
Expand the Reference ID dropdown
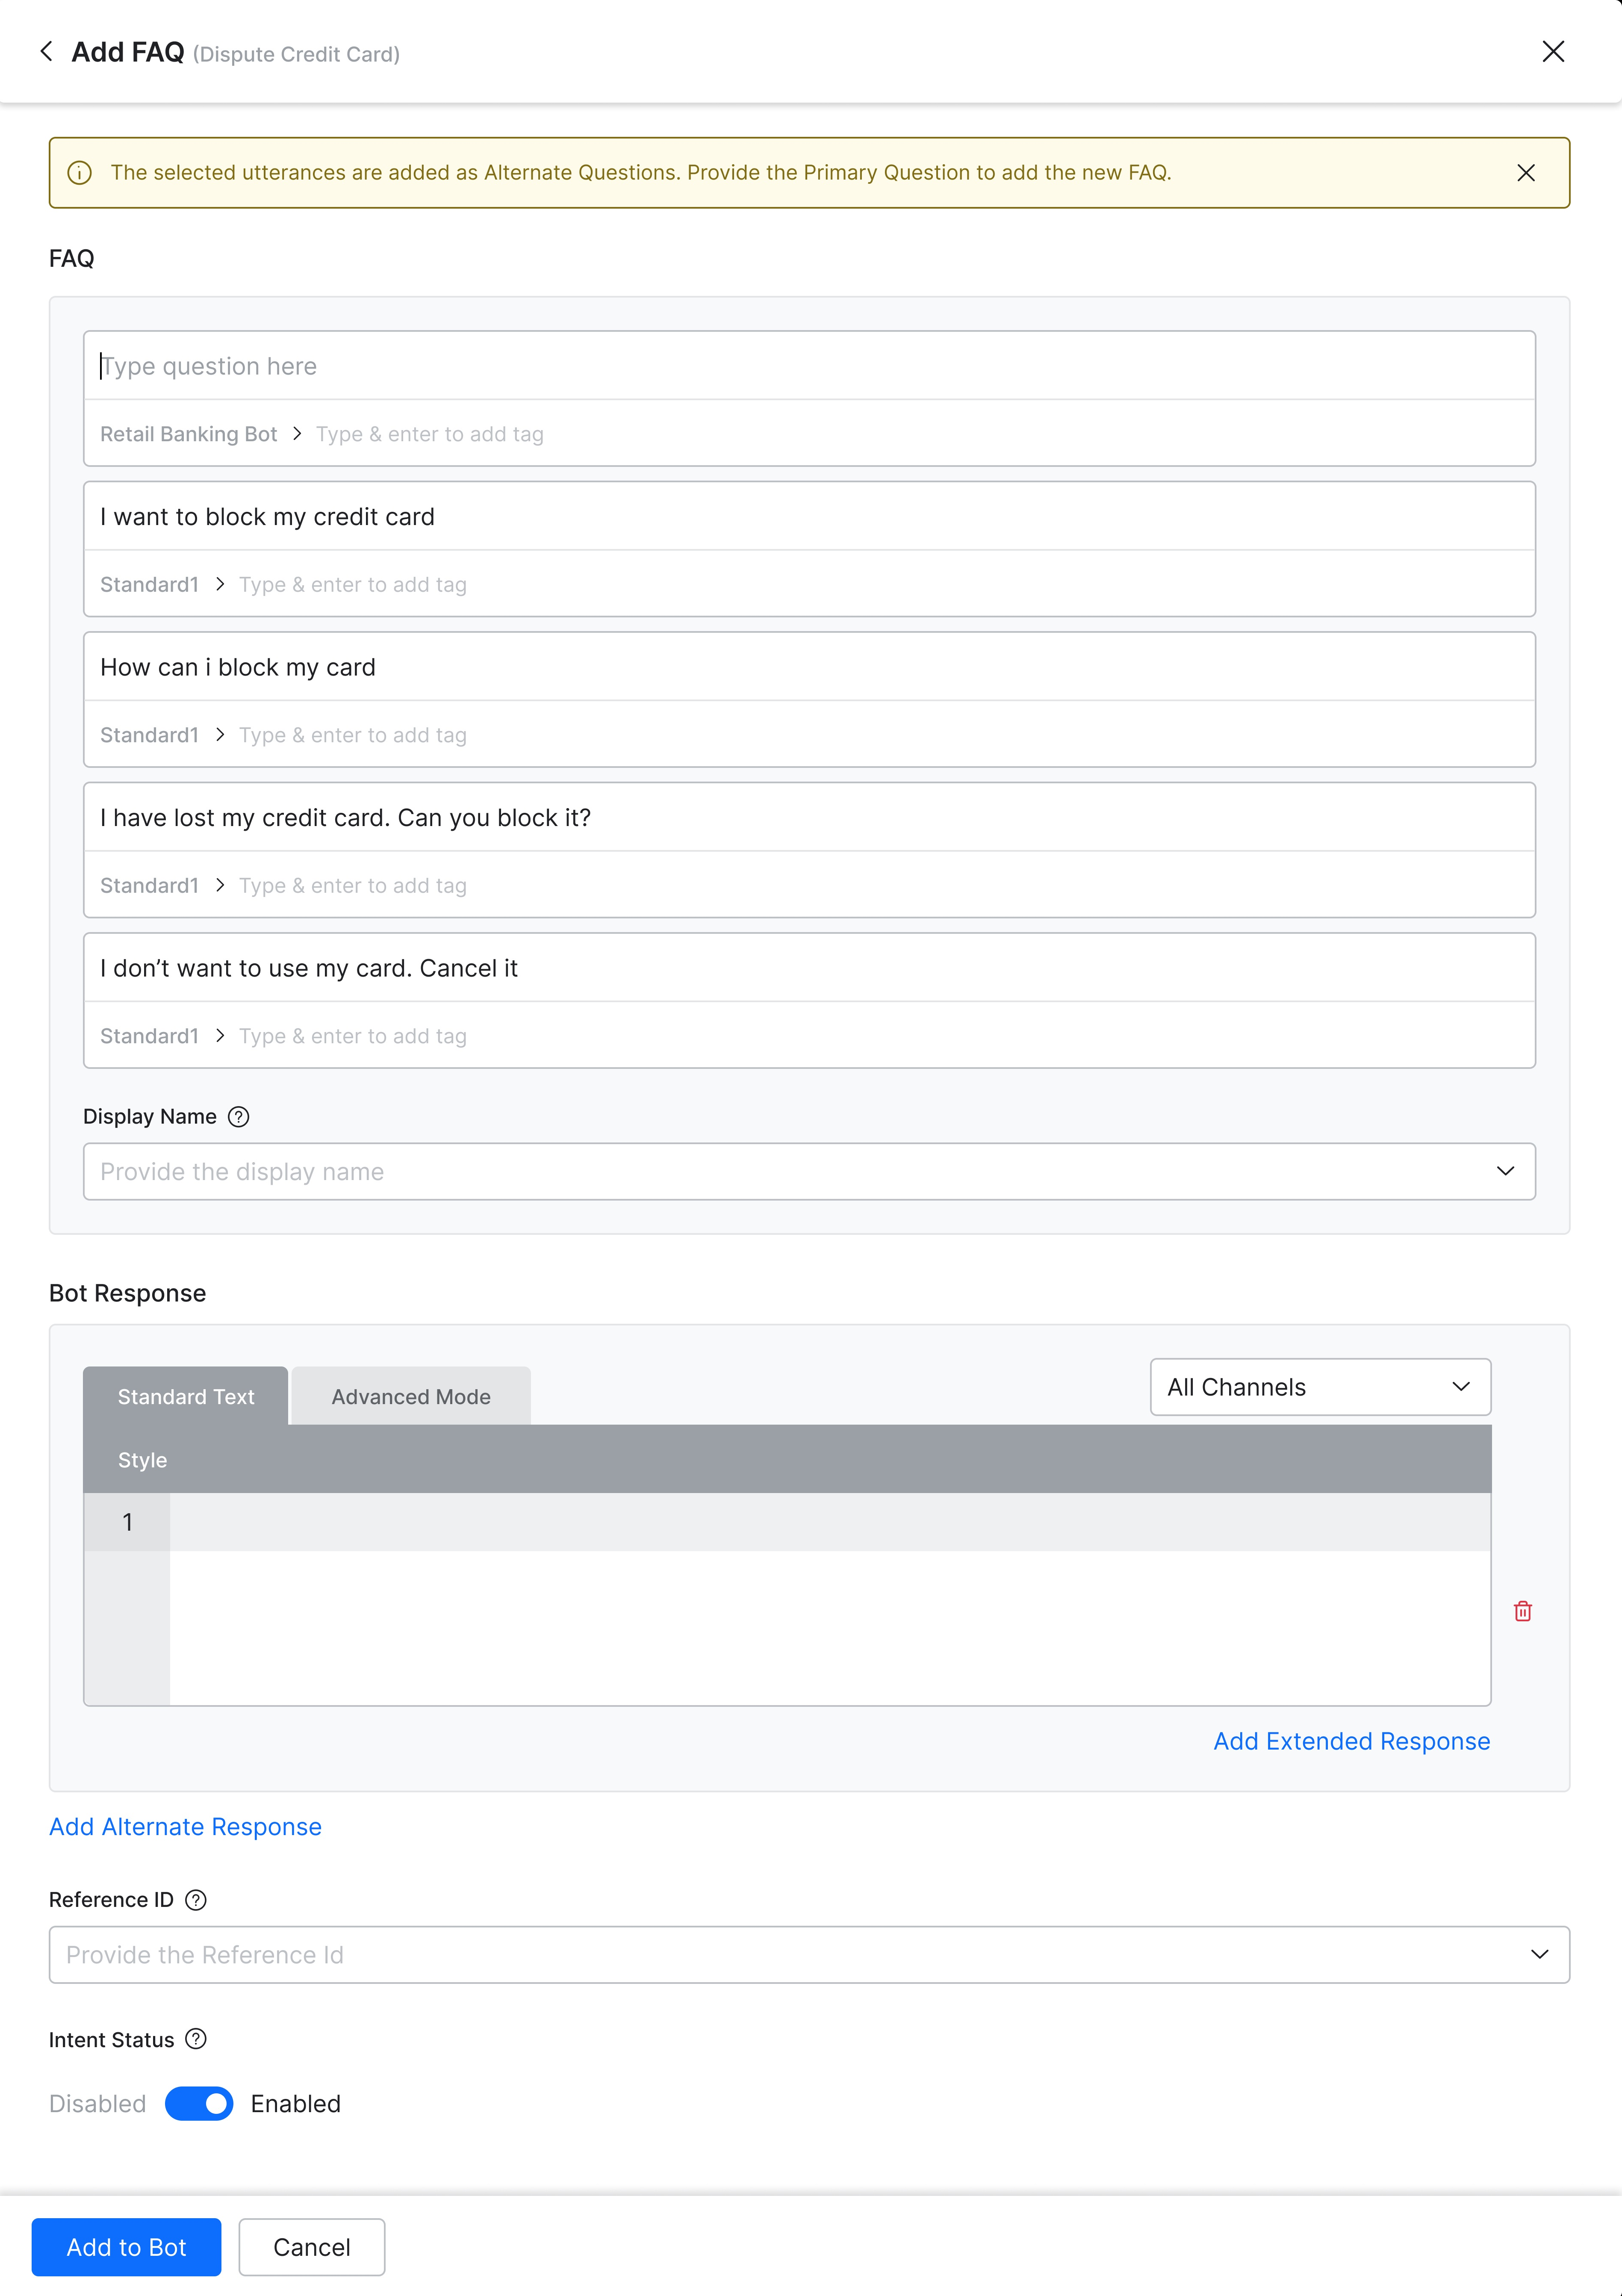pyautogui.click(x=1539, y=1954)
